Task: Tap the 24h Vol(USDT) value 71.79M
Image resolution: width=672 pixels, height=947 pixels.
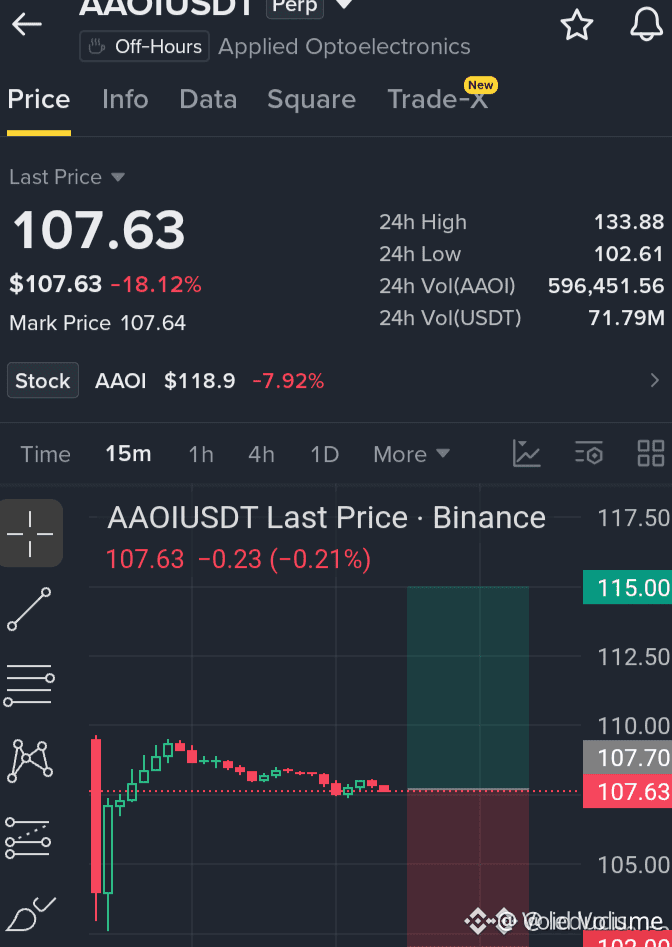Action: [x=627, y=318]
